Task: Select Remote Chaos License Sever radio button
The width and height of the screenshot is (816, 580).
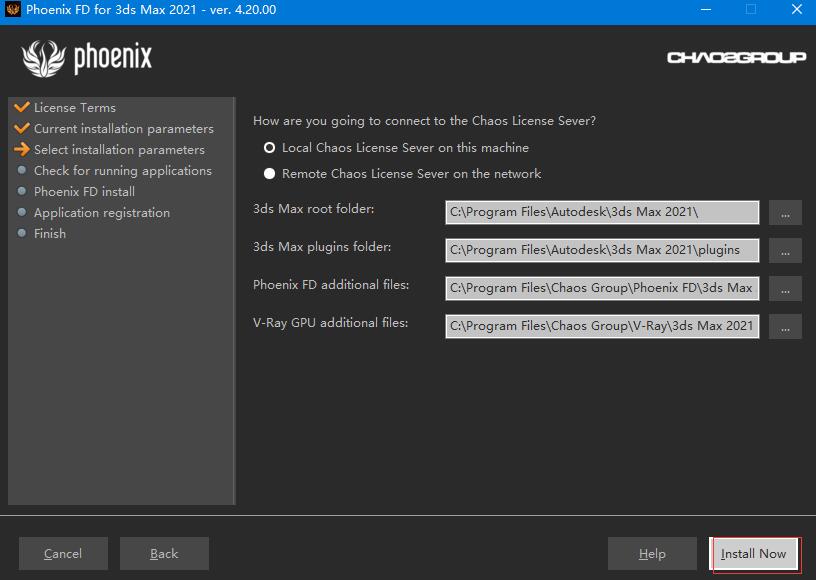Action: tap(269, 174)
